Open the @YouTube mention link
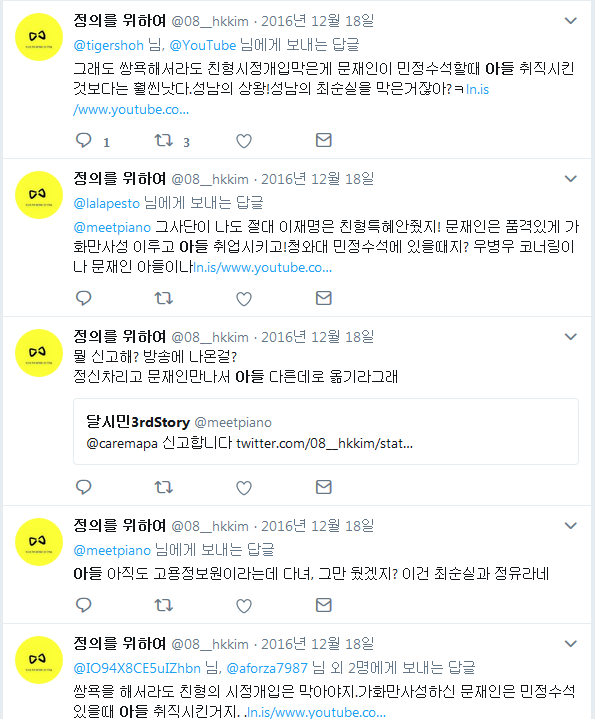Image resolution: width=595 pixels, height=719 pixels. coord(203,45)
